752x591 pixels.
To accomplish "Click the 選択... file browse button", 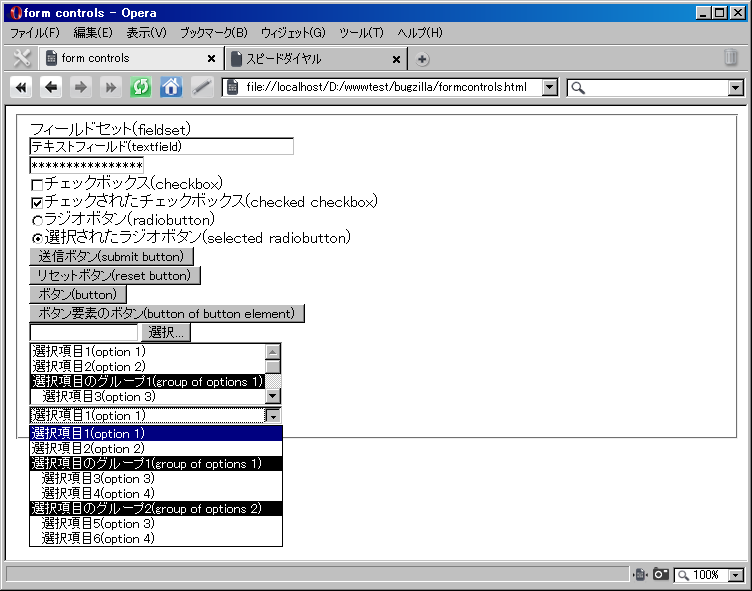I will pyautogui.click(x=166, y=332).
